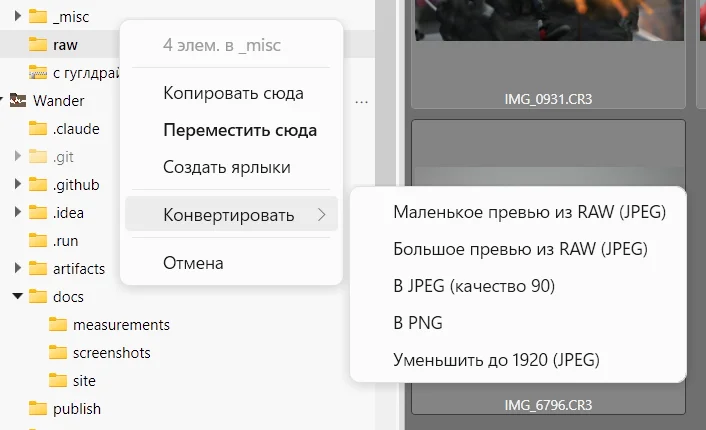Select the 'site' subfolder label
The image size is (706, 430).
[x=84, y=381]
